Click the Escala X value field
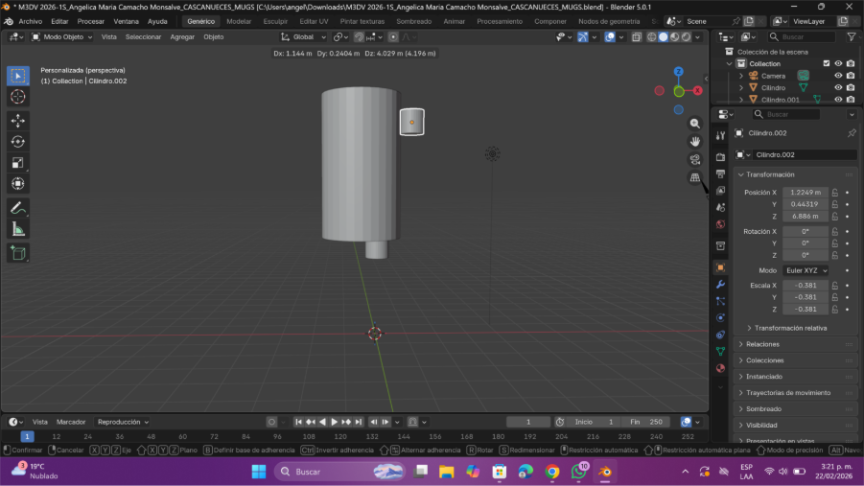 [803, 285]
